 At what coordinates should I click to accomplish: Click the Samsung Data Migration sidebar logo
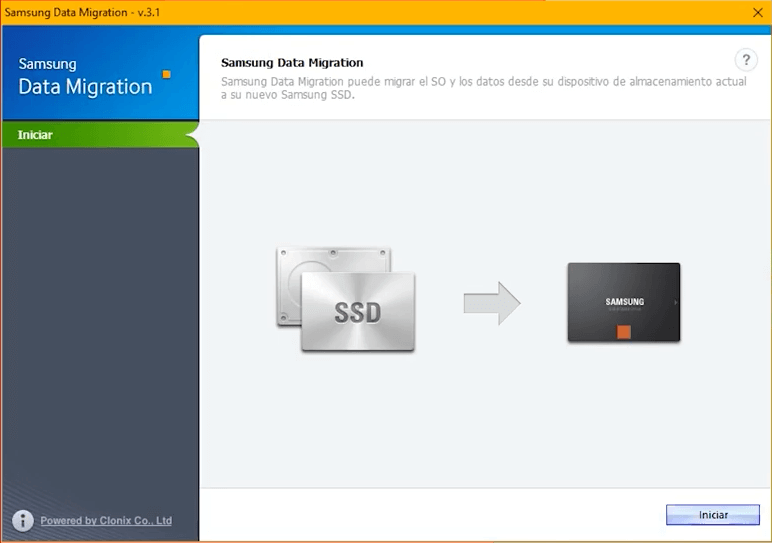pos(94,77)
